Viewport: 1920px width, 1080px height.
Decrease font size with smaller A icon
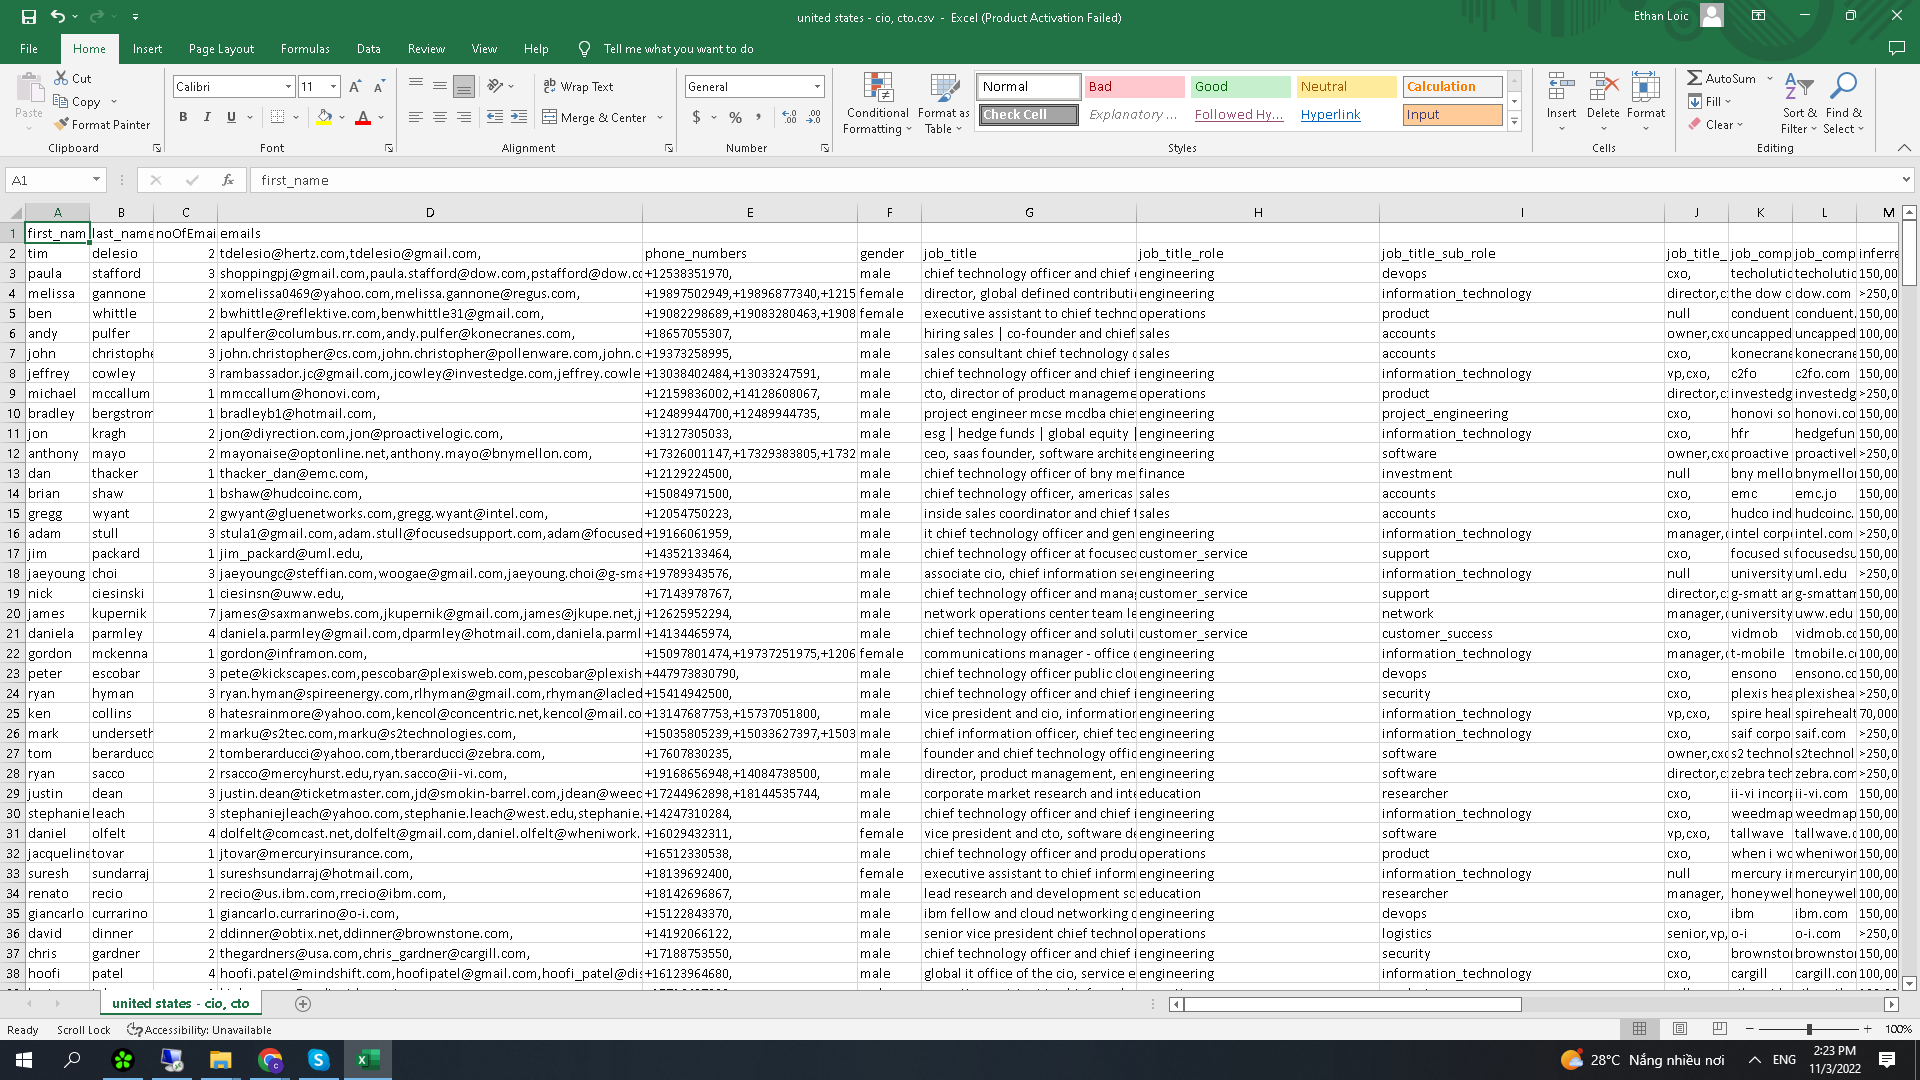tap(379, 87)
